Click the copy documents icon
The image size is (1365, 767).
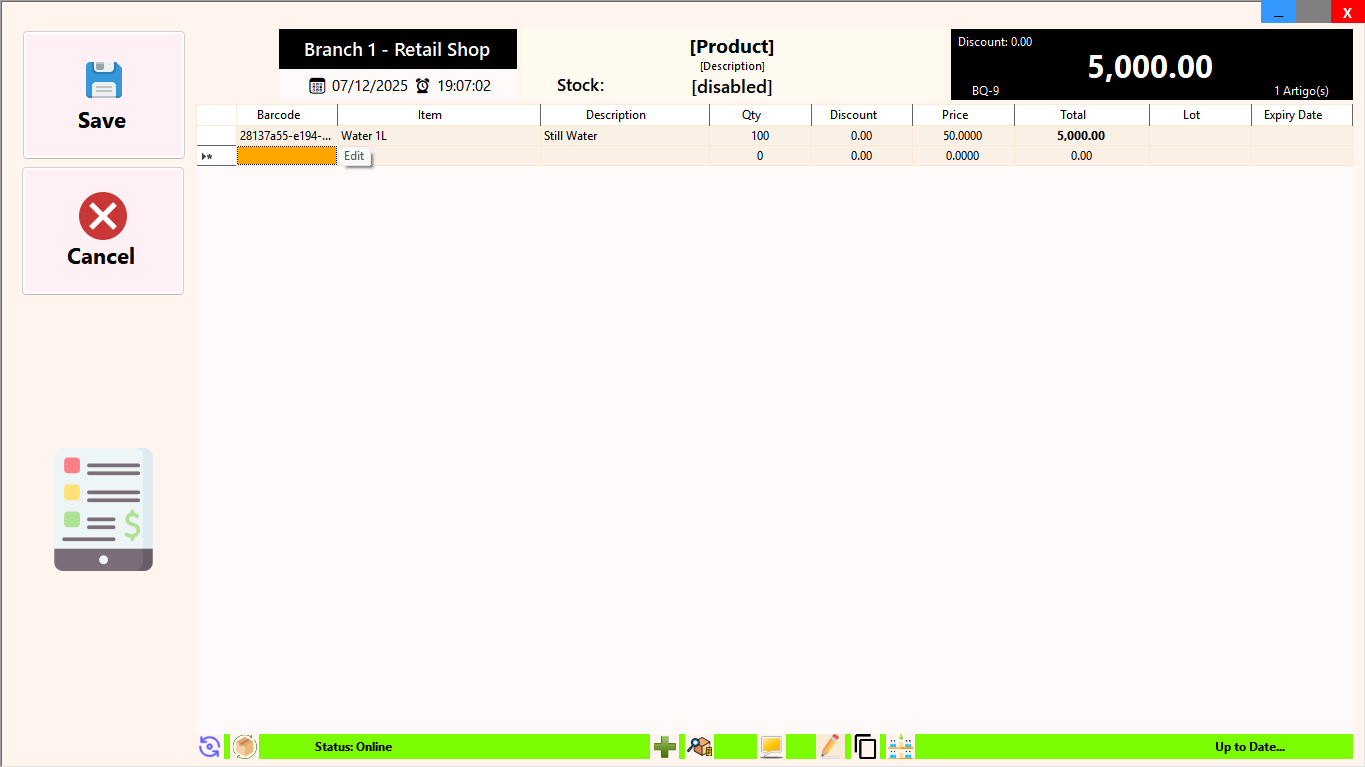tap(866, 746)
